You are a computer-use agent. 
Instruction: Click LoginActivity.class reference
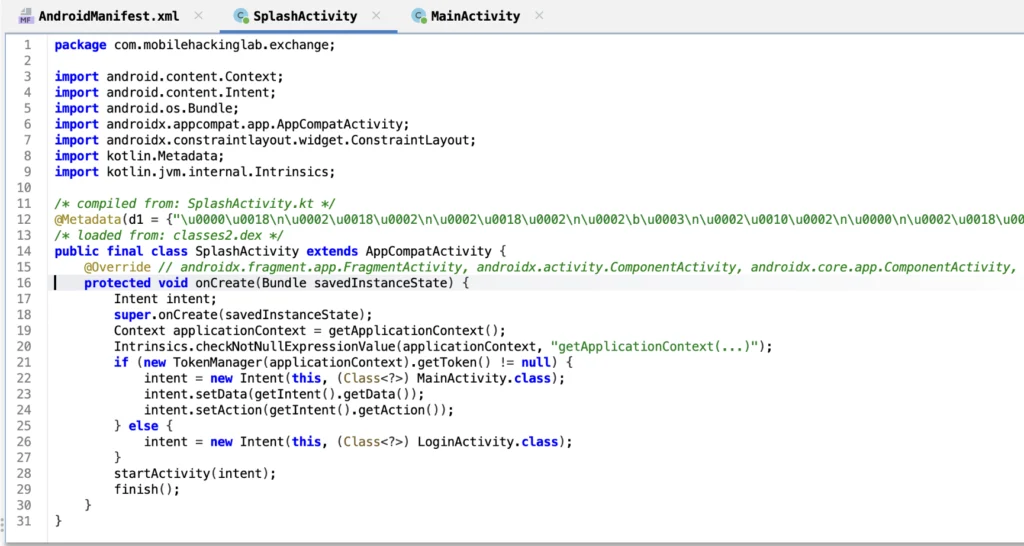click(490, 442)
